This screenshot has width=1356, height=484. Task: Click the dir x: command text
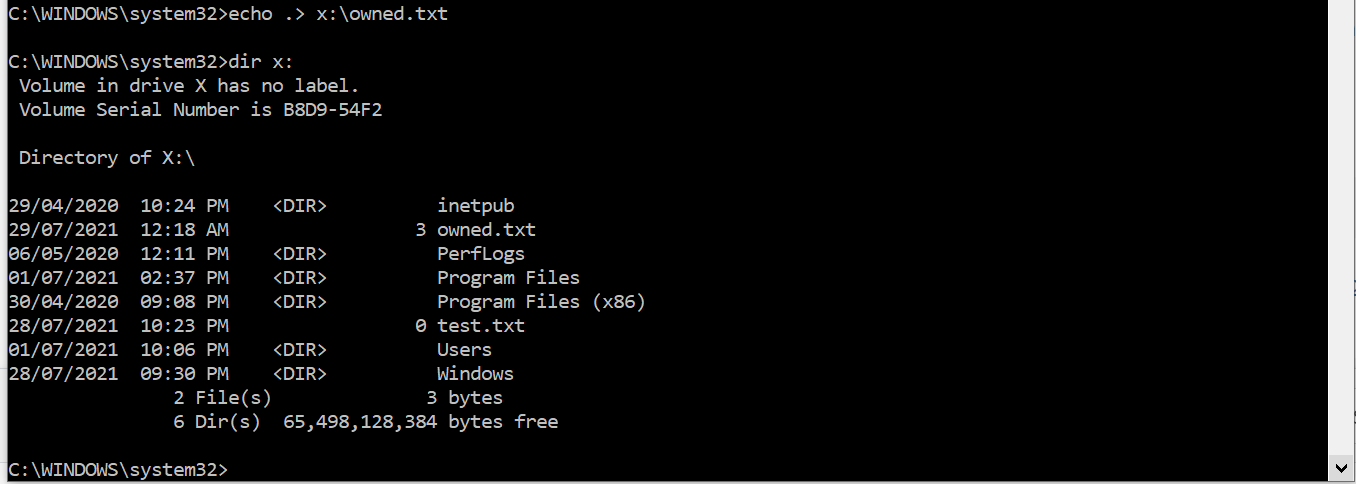[261, 62]
